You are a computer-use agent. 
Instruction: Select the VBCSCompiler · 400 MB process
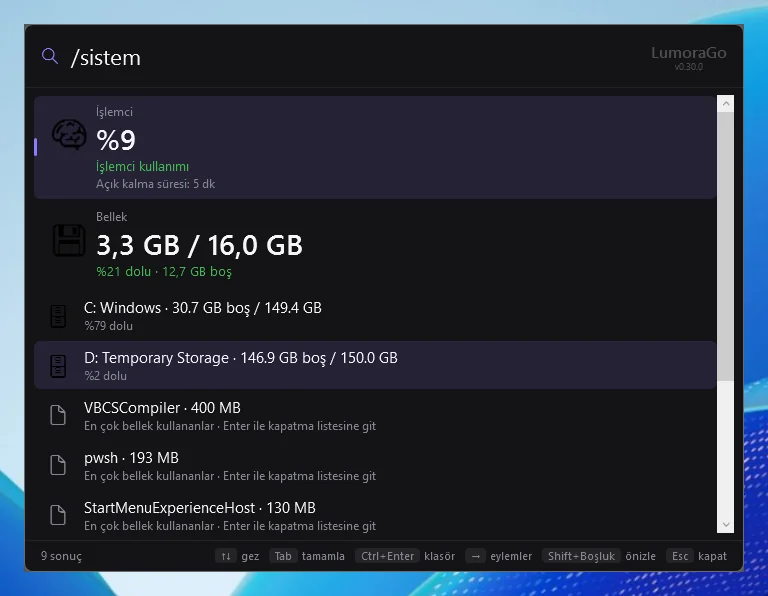click(x=375, y=416)
